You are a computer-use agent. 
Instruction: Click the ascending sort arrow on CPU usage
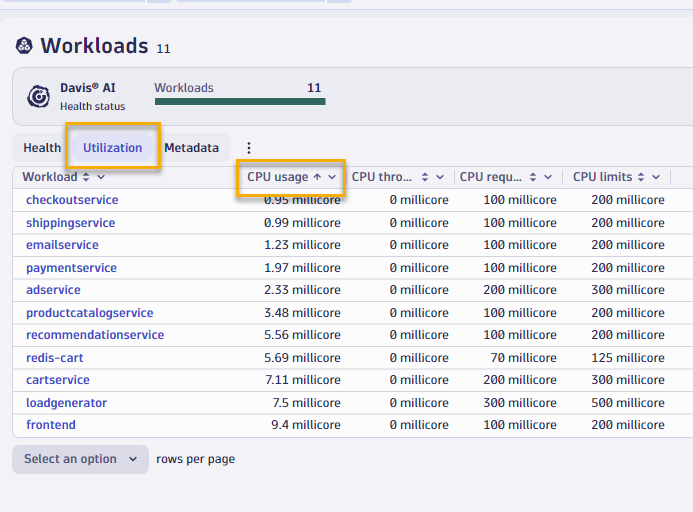(317, 177)
